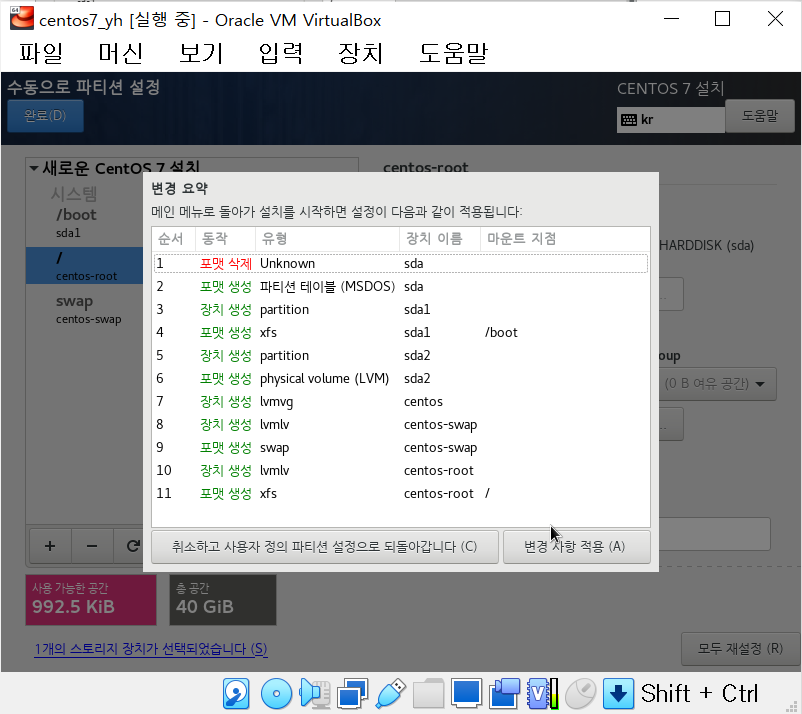Click the 유형 column header
This screenshot has width=802, height=714.
327,239
